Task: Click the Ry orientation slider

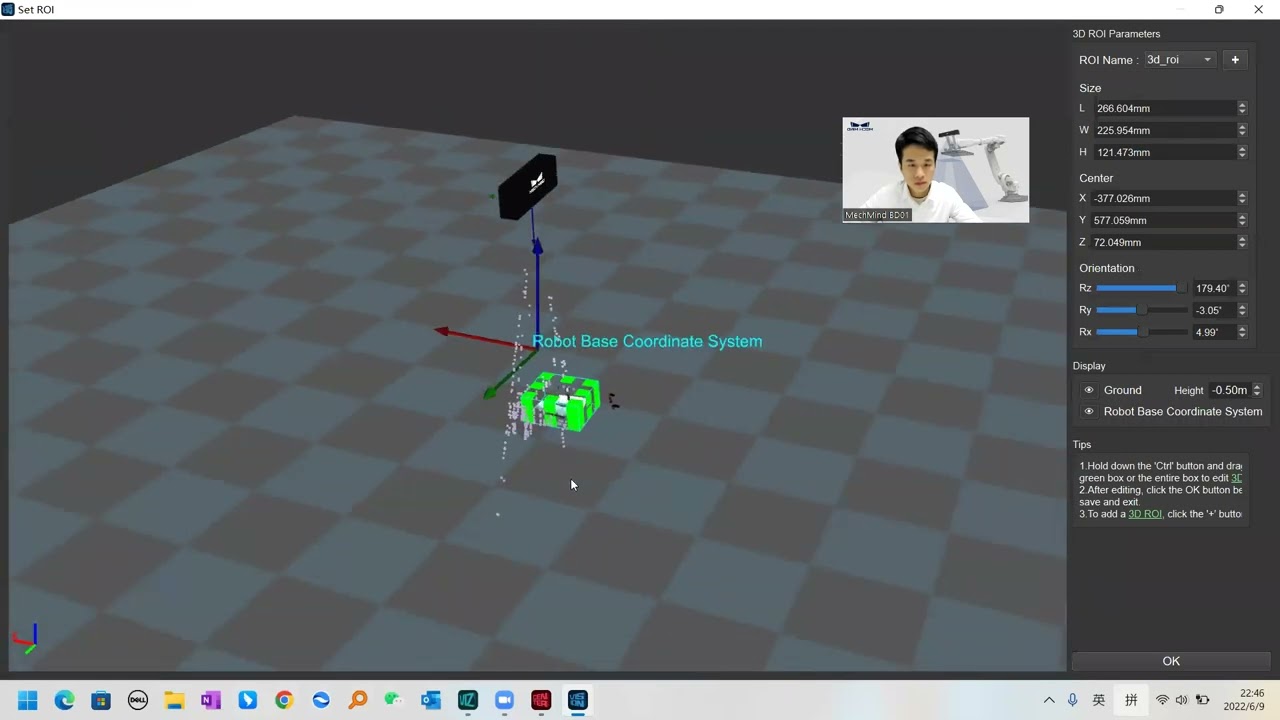Action: point(1141,310)
